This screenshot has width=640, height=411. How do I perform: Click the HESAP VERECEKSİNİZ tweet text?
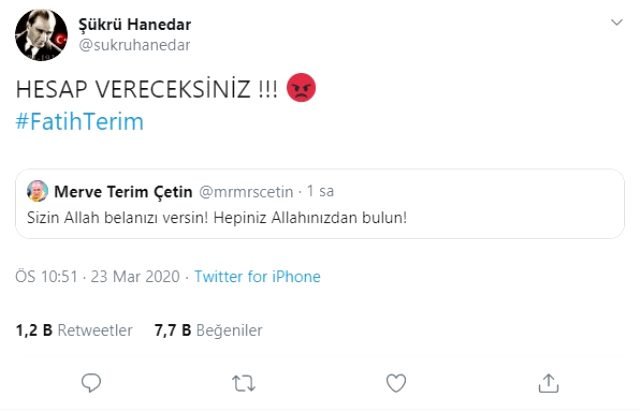point(147,89)
